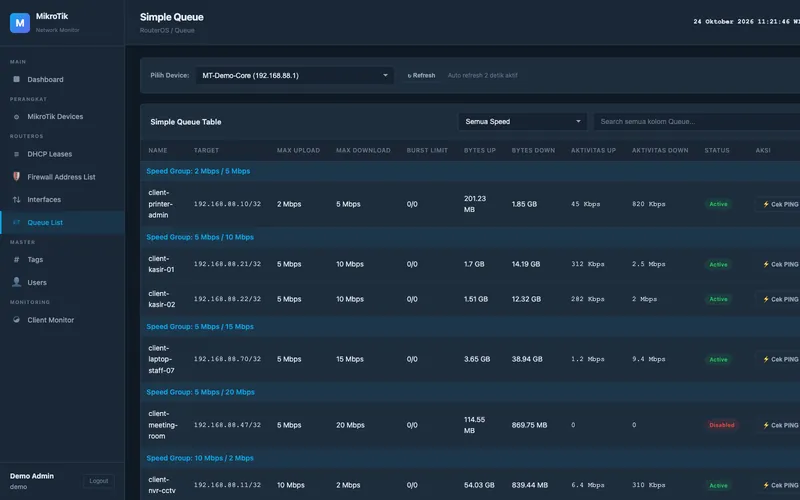The image size is (800, 500).
Task: Click the Dashboard sidebar icon
Action: coord(16,79)
